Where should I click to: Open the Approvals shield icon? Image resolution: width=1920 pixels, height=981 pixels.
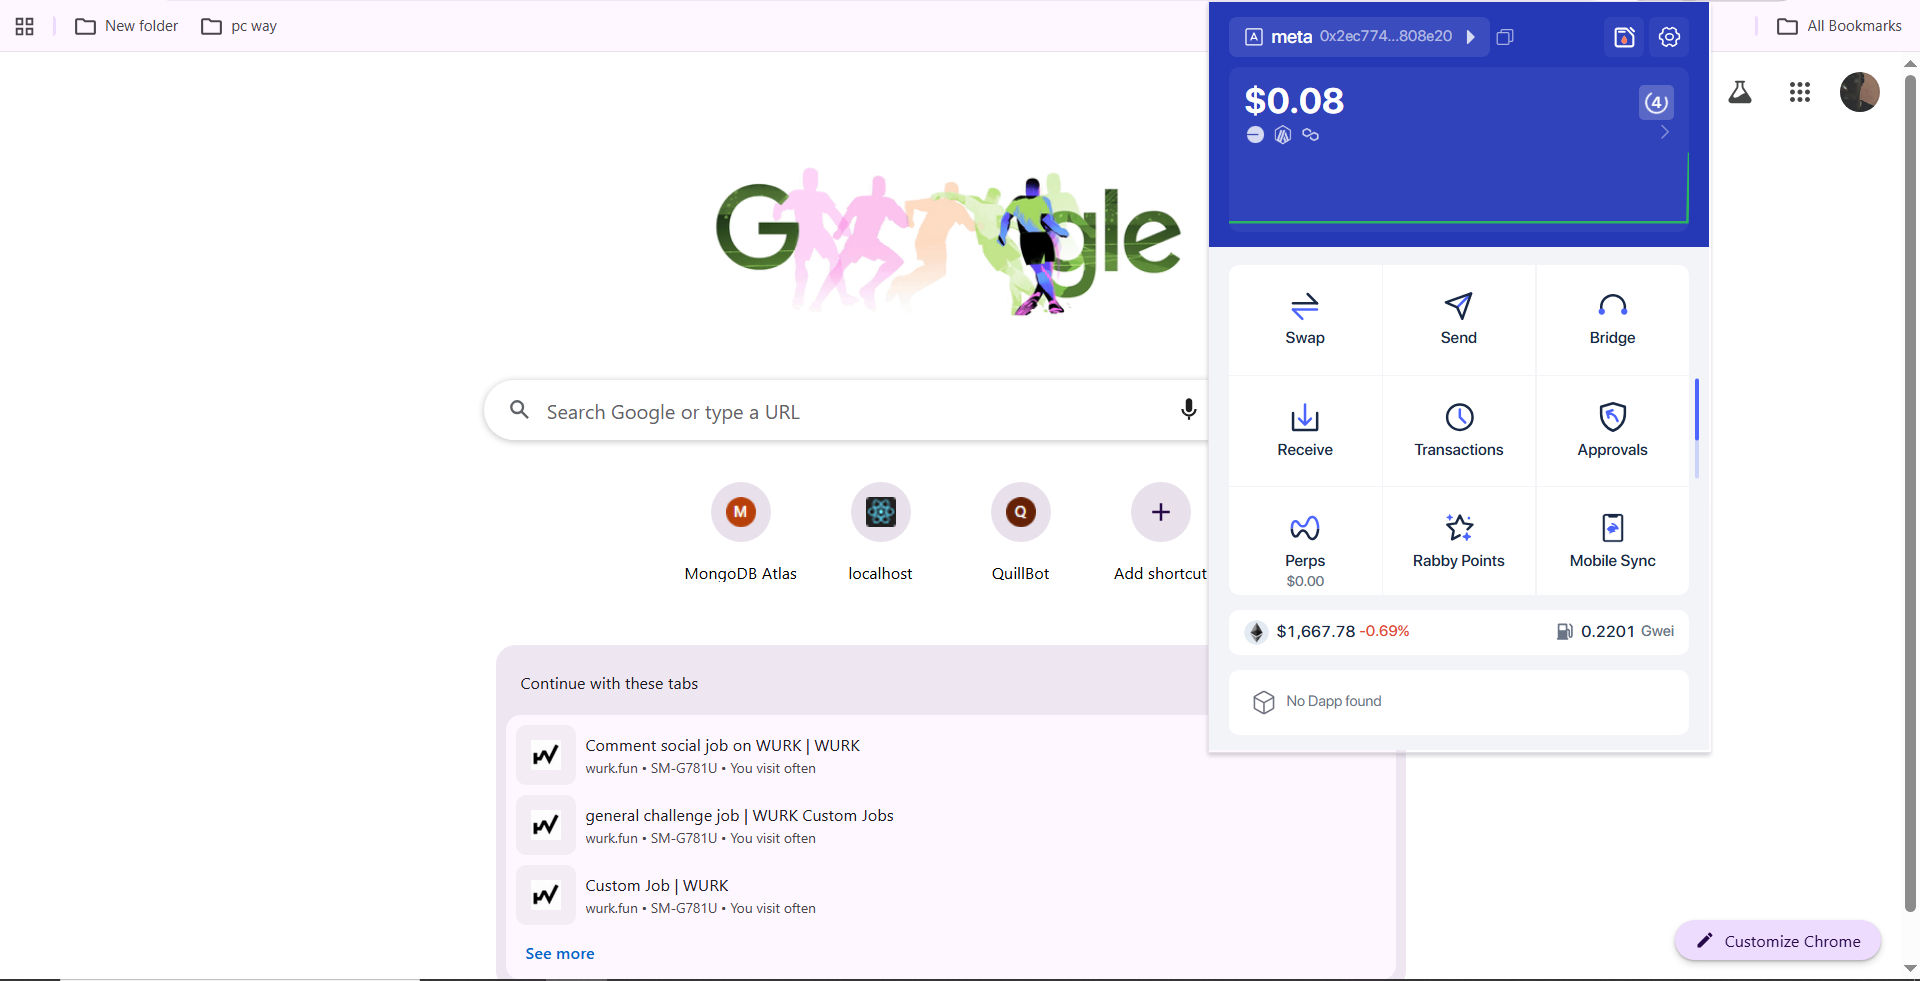(1612, 416)
